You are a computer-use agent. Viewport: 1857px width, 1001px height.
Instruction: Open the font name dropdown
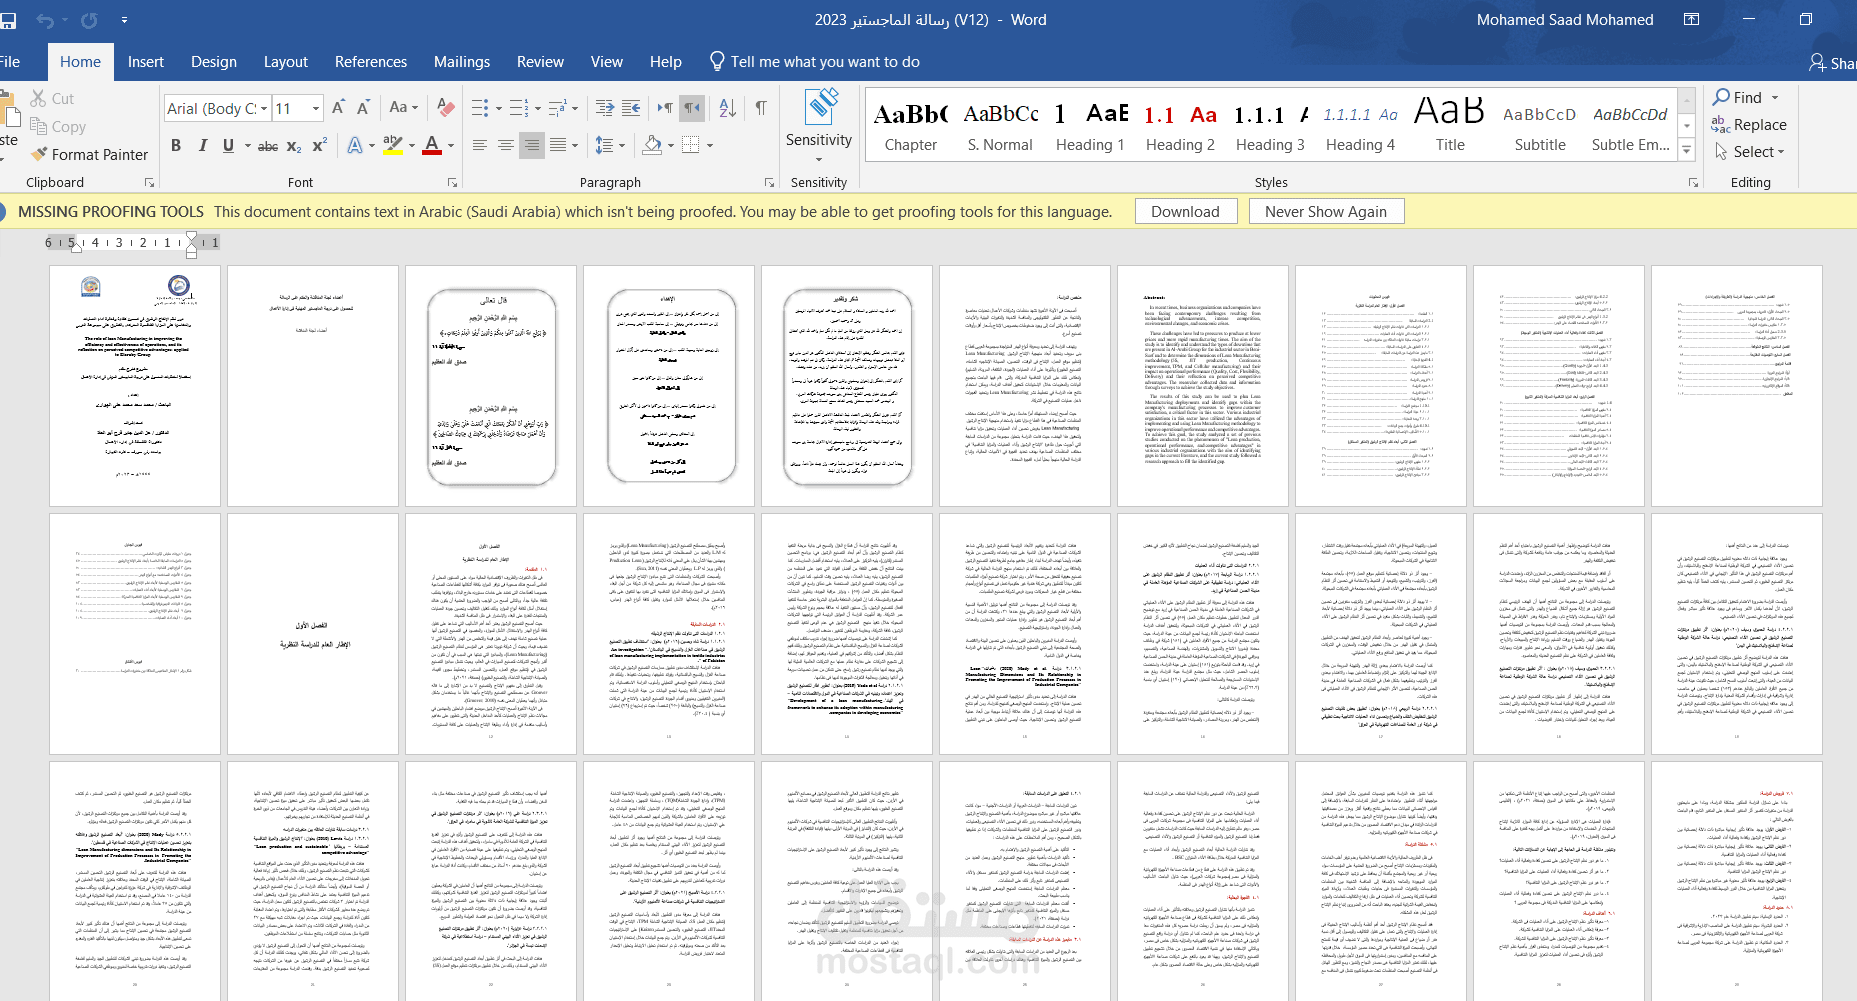264,108
